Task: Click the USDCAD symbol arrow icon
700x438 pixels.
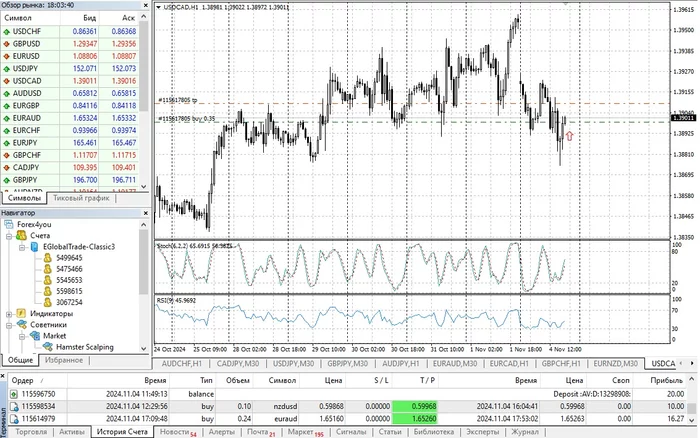Action: point(6,81)
